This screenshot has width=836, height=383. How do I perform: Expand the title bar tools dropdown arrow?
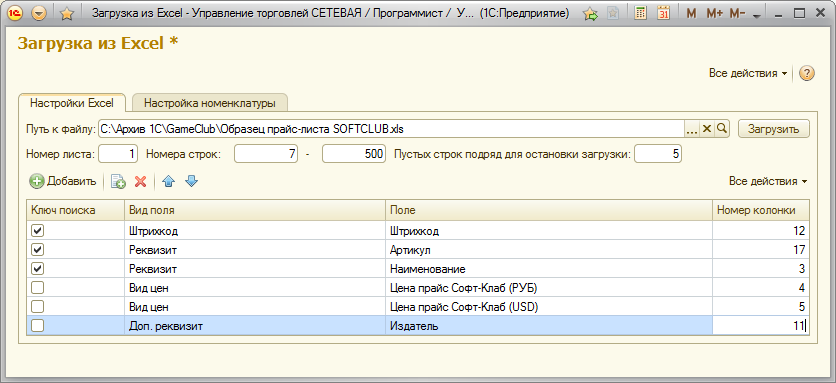tap(756, 16)
